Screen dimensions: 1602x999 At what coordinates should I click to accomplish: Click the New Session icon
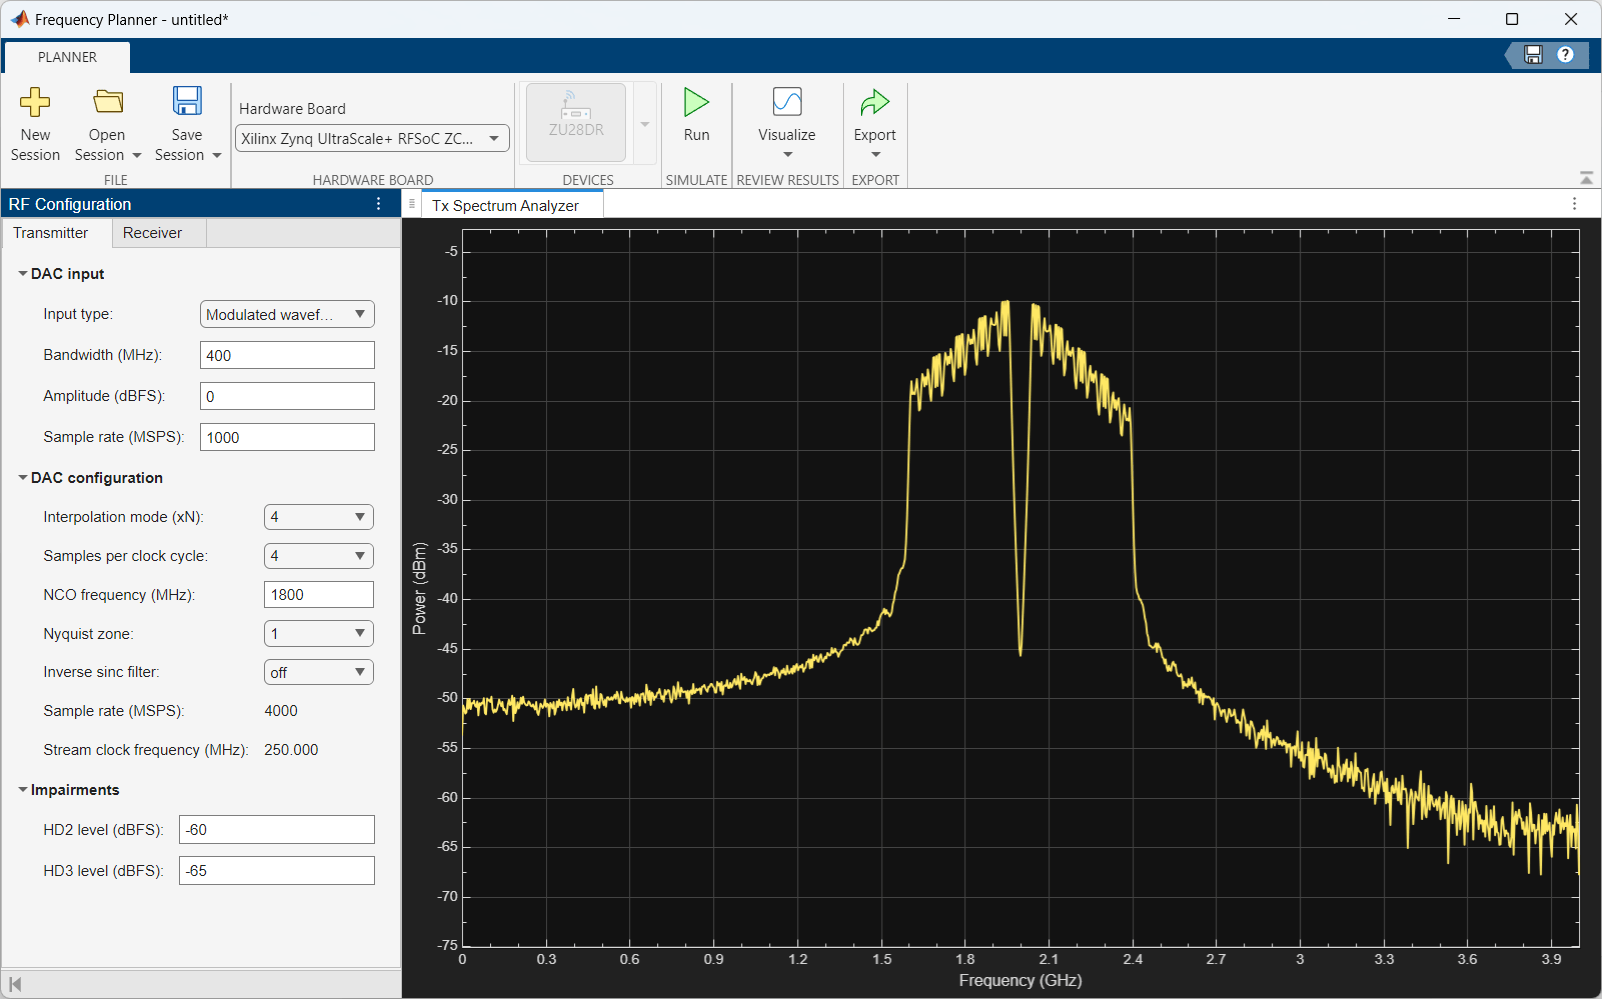[x=35, y=102]
